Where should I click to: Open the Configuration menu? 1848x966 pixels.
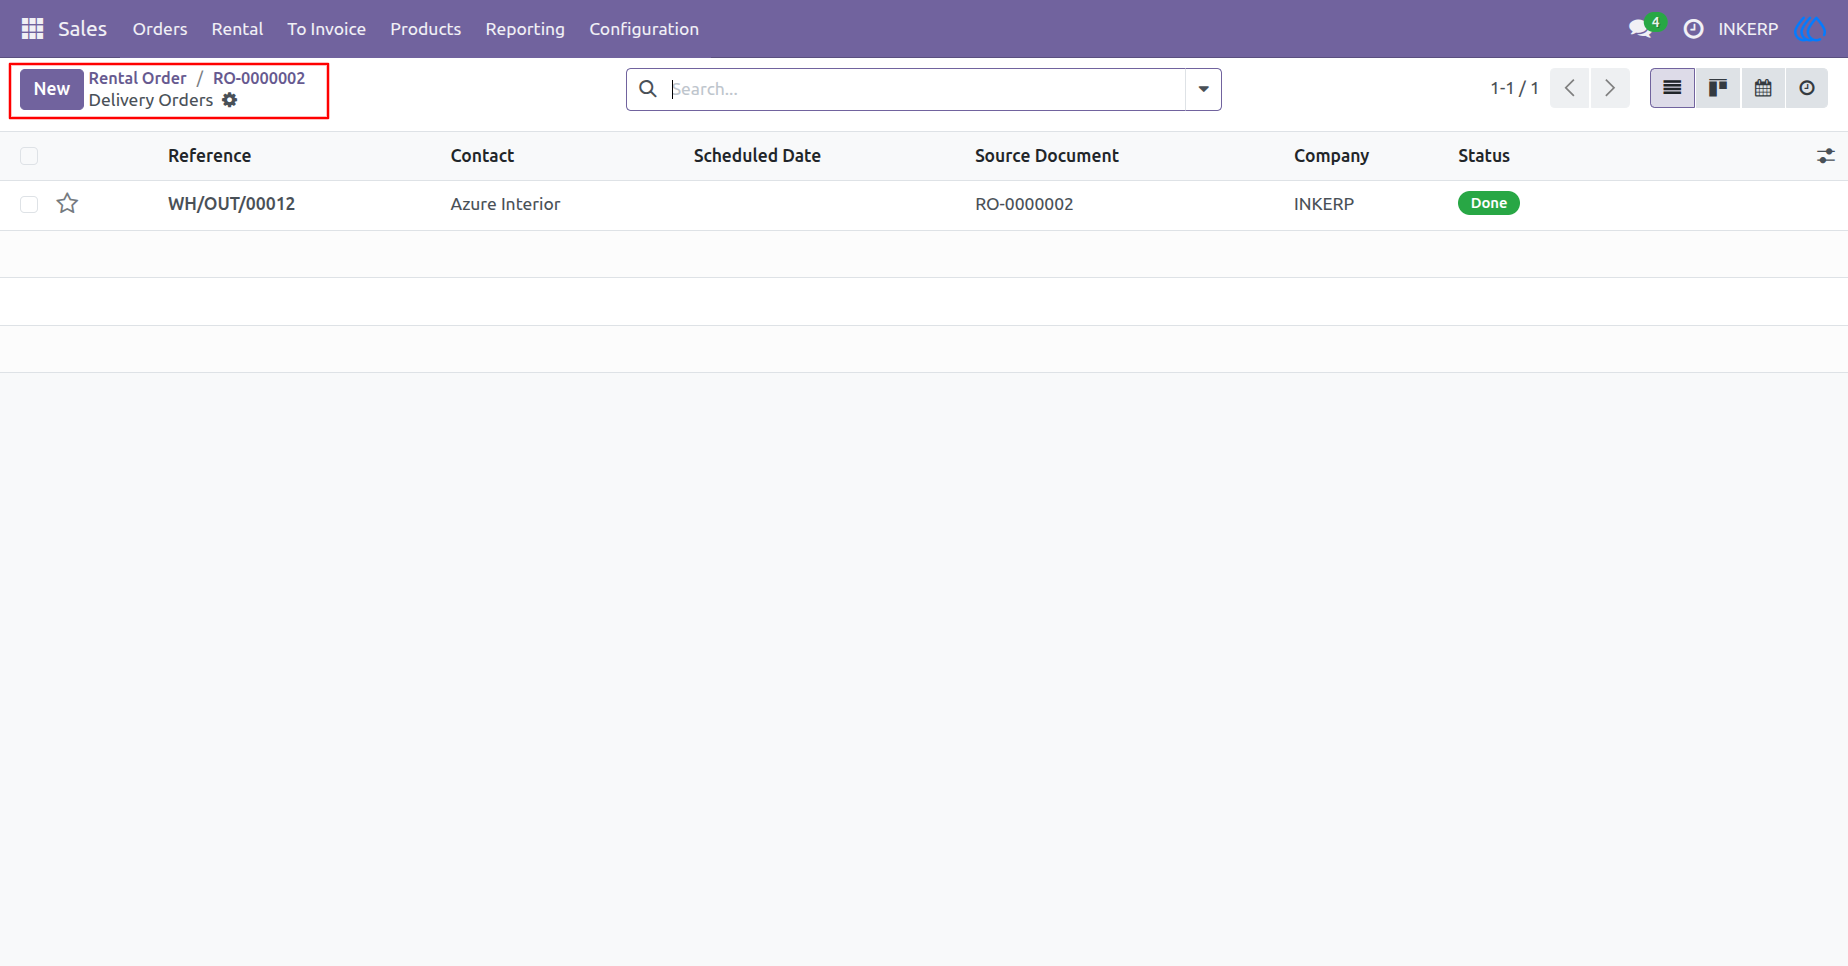click(644, 29)
